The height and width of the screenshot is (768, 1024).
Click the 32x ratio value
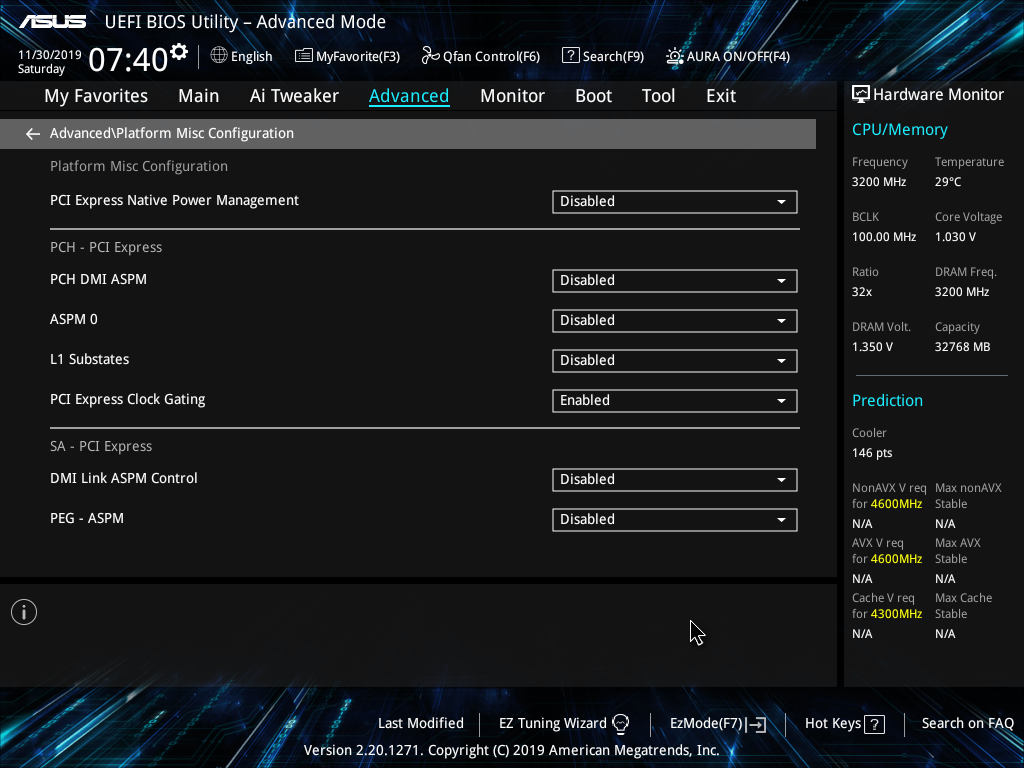(861, 292)
